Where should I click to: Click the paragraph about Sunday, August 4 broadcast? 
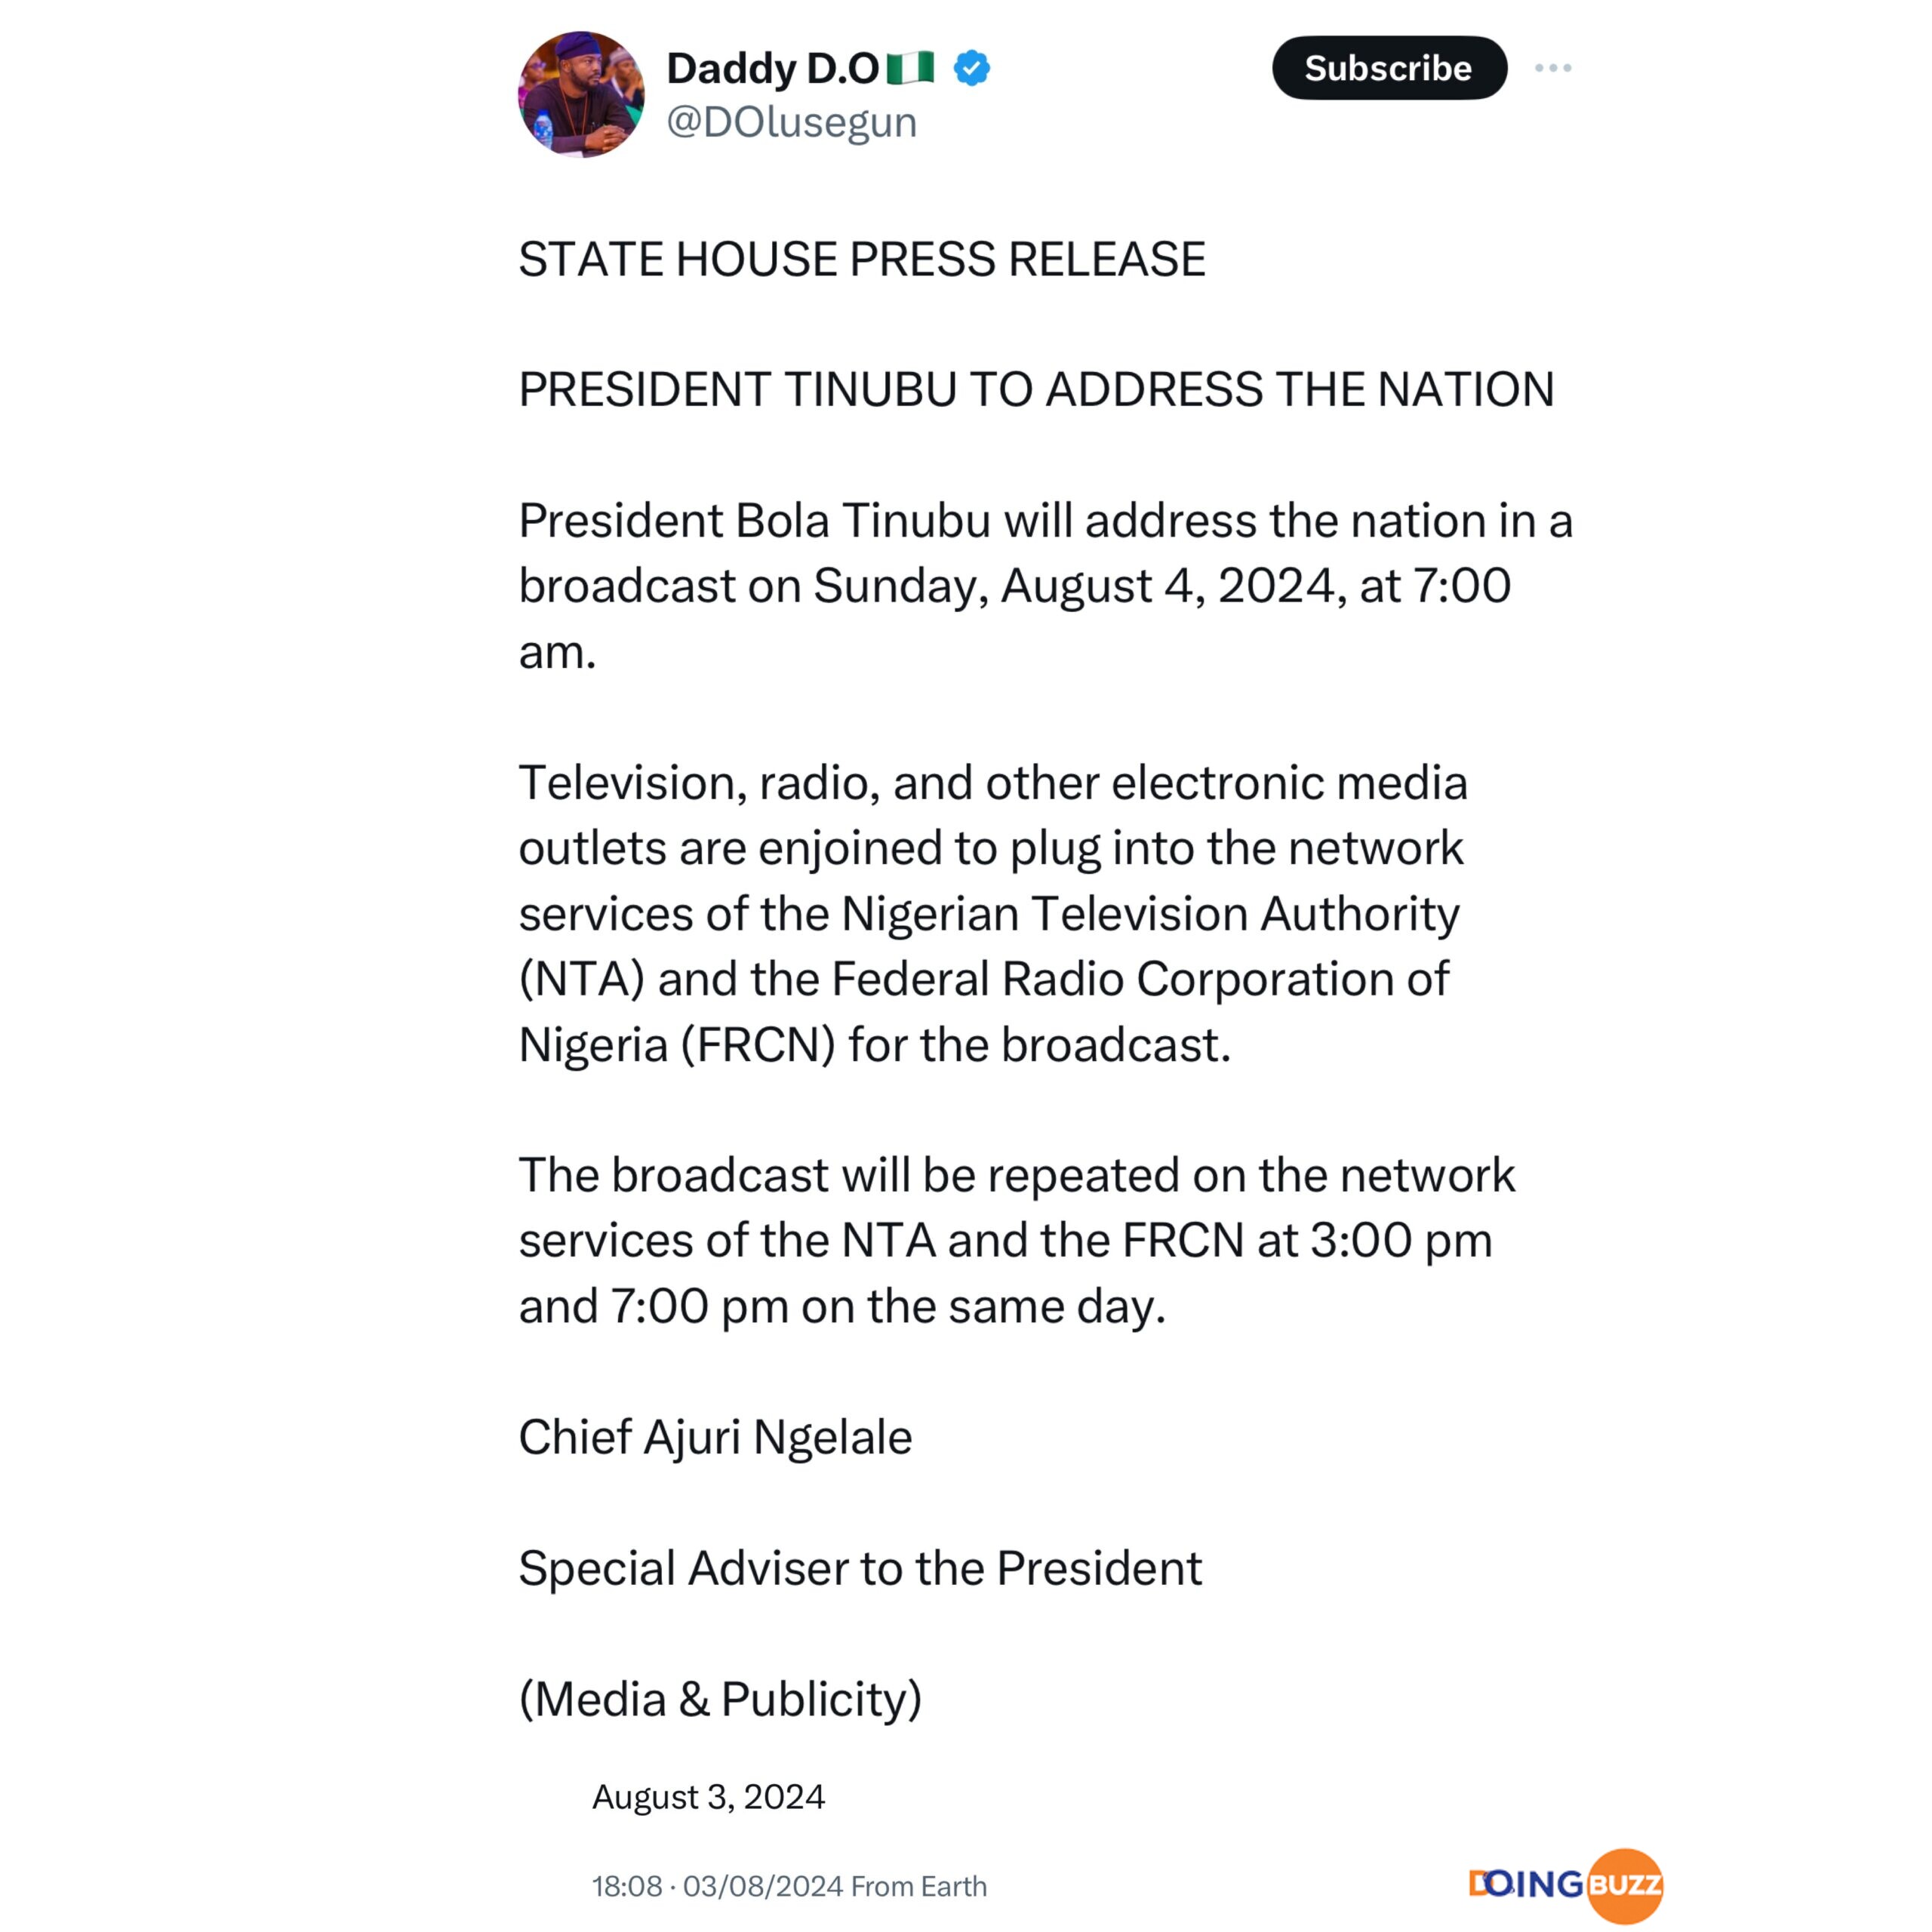[1045, 586]
